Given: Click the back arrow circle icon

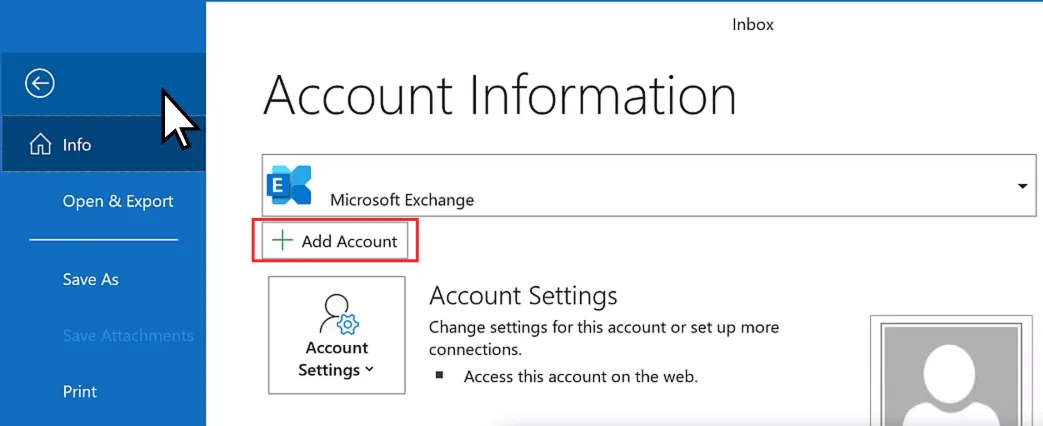Looking at the screenshot, I should pyautogui.click(x=40, y=84).
